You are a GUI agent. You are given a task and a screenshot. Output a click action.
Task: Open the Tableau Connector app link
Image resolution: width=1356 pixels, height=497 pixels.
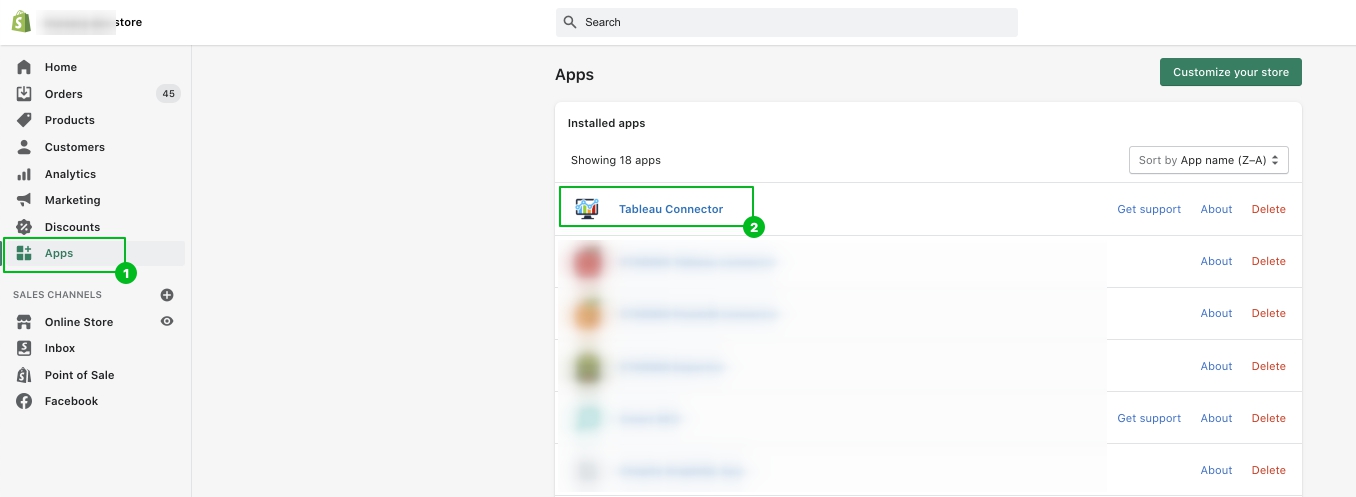pyautogui.click(x=670, y=209)
